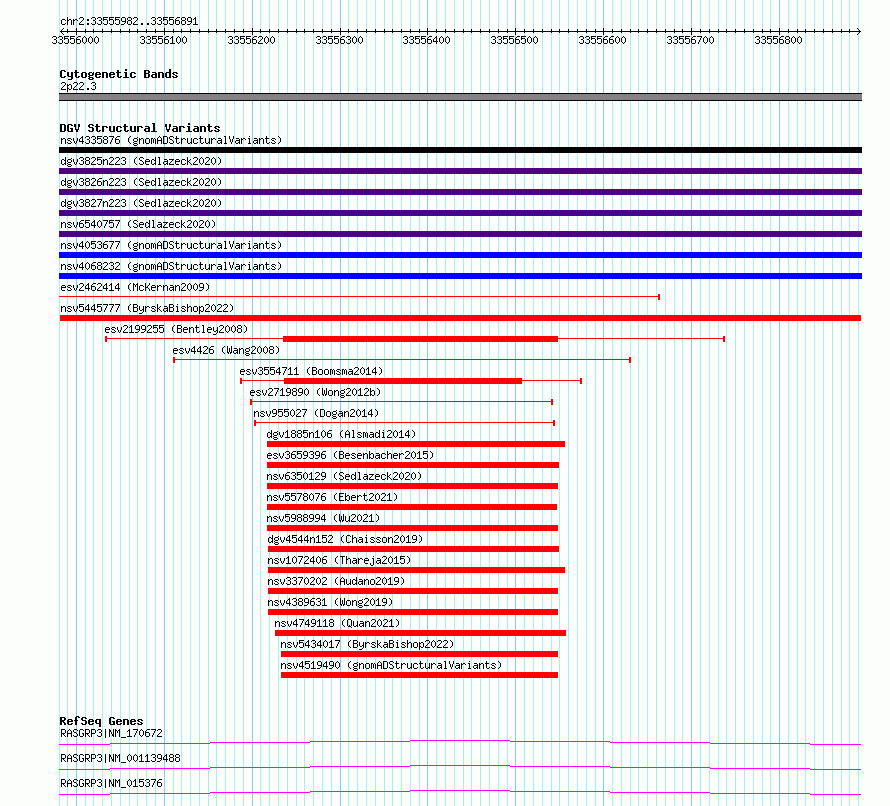
Task: Click the chr2:33555982..33556891 region label
Action: click(129, 22)
